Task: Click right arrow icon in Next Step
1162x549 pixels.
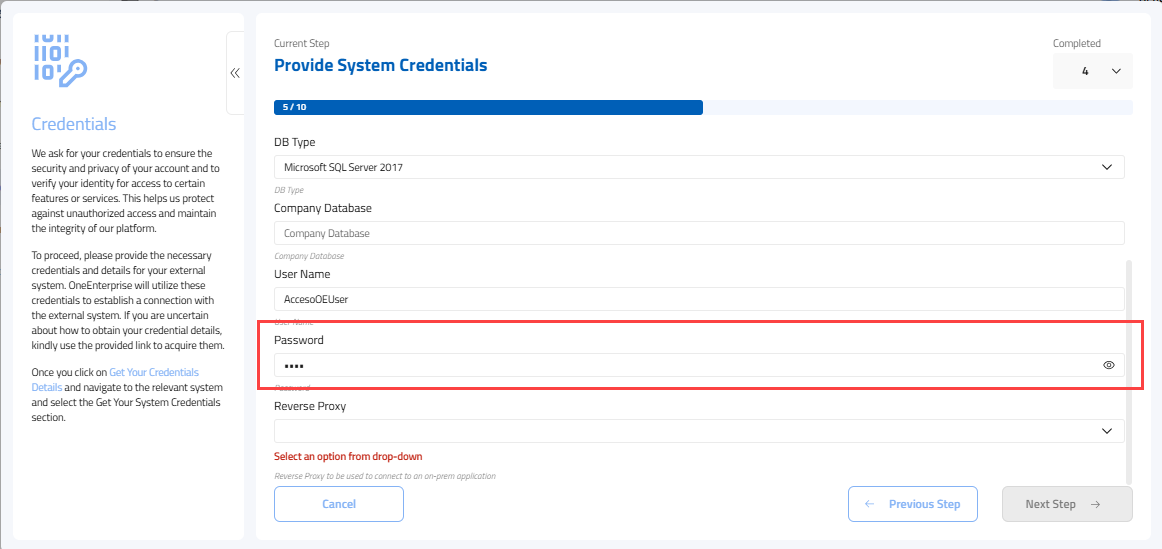Action: click(1095, 504)
